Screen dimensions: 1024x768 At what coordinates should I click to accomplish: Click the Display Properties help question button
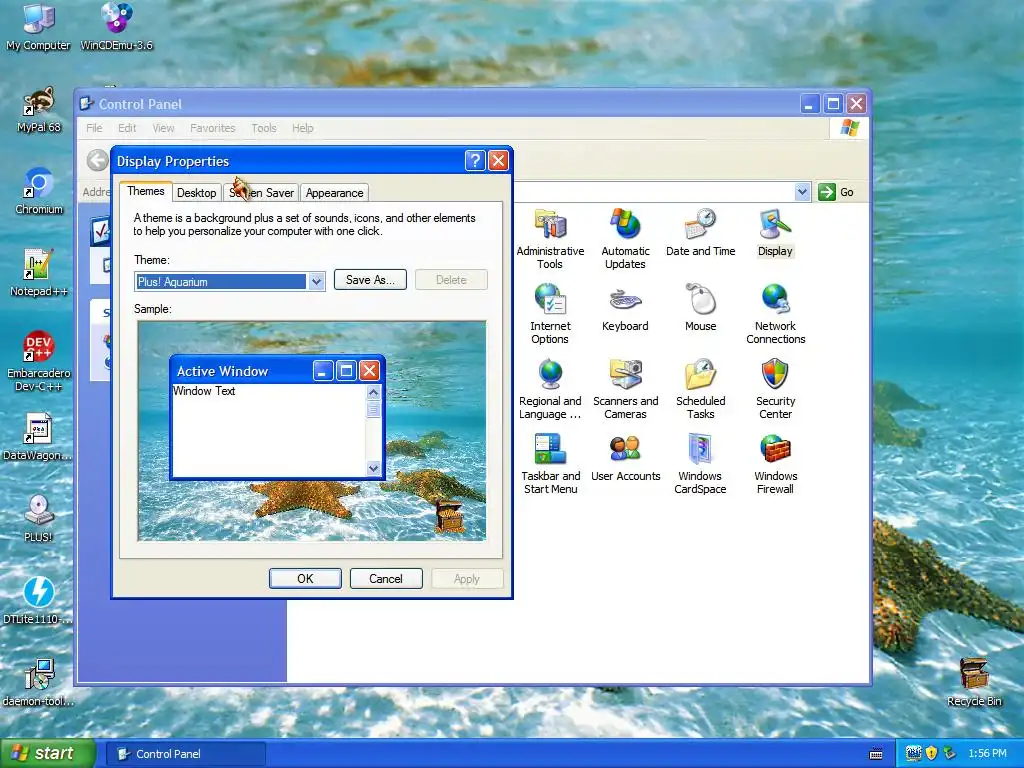point(475,161)
